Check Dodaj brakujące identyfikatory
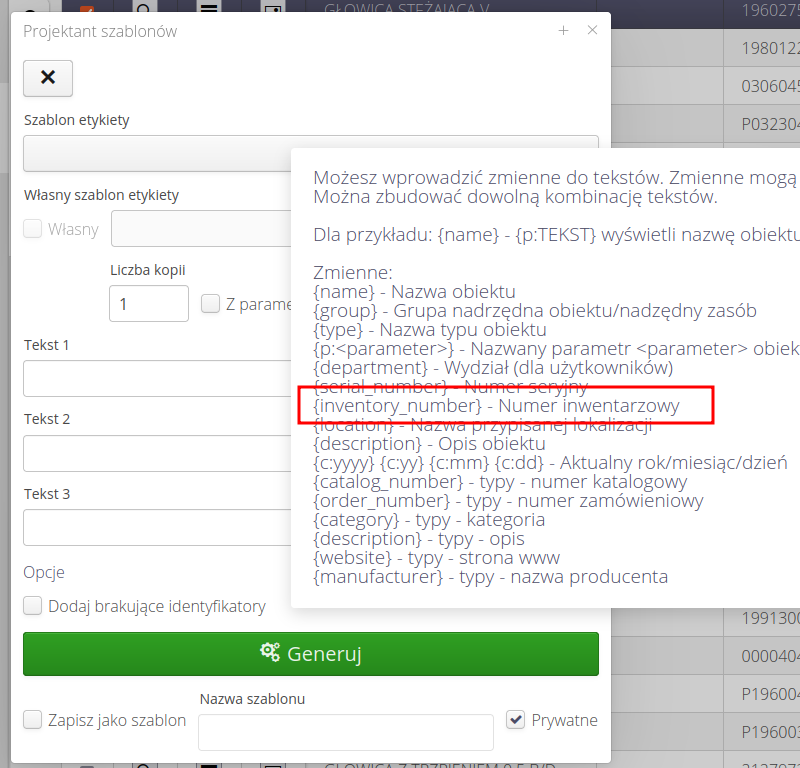The width and height of the screenshot is (800, 768). [33, 606]
